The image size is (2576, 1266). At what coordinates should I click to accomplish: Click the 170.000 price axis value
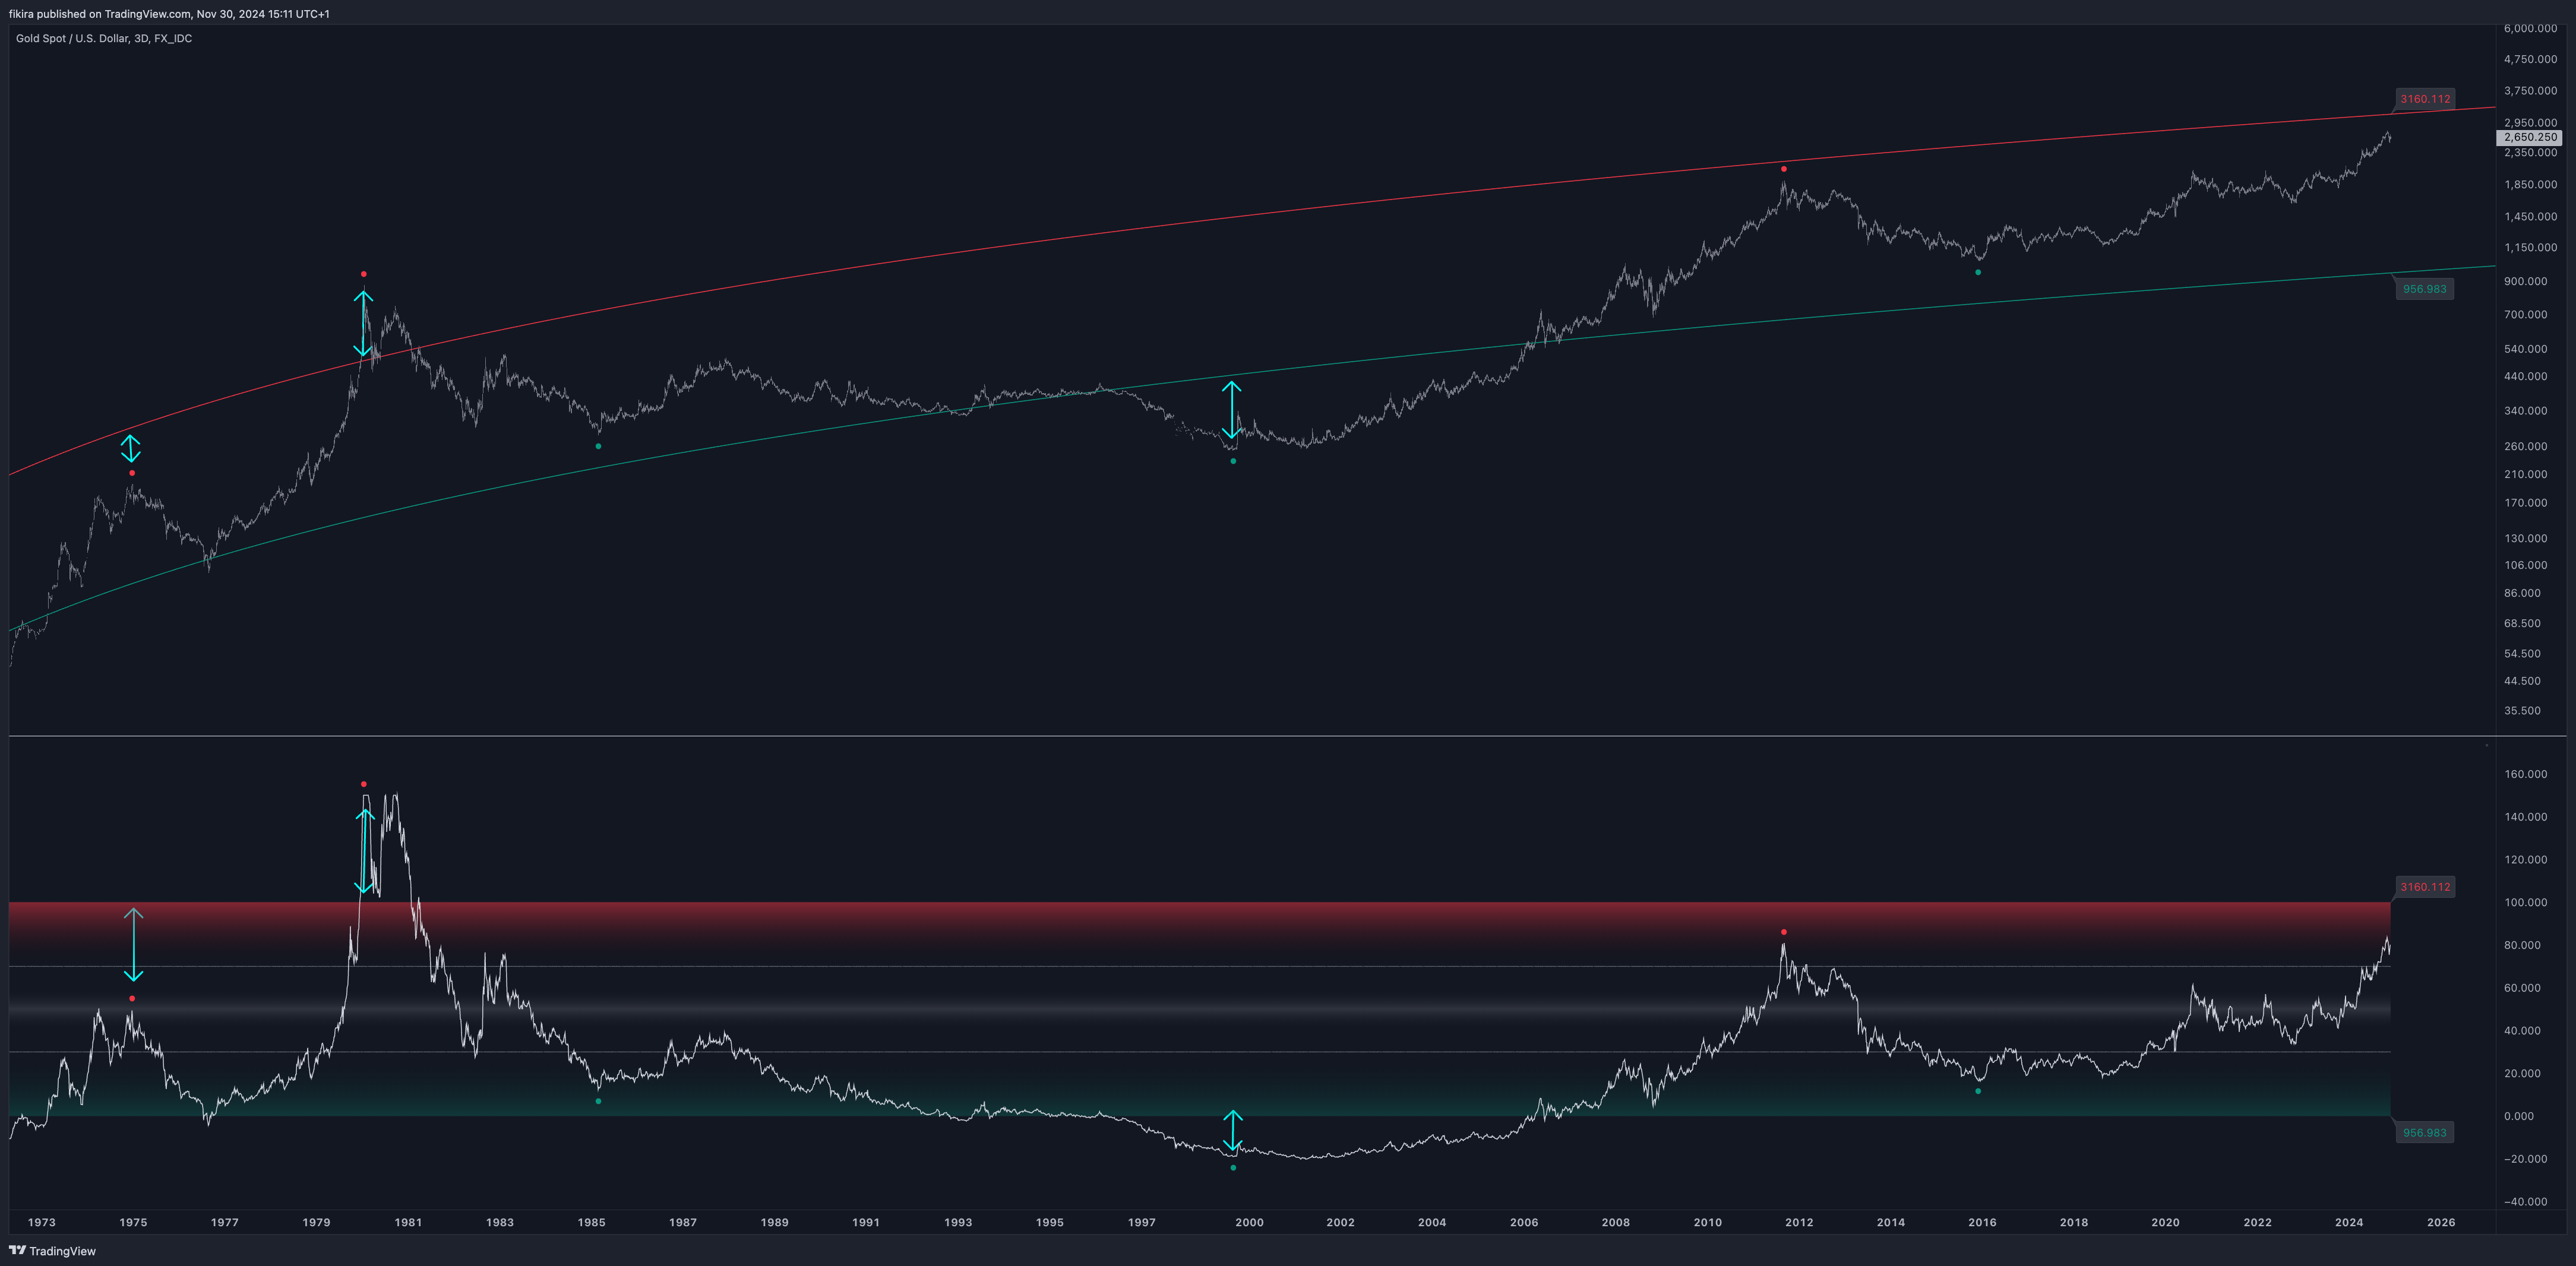(2526, 504)
